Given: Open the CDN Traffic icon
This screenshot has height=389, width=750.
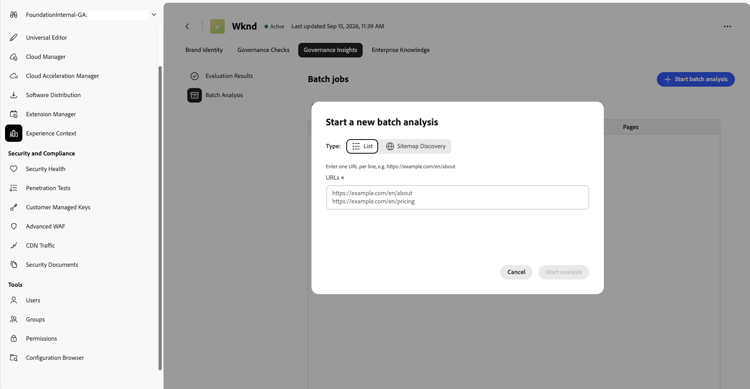Looking at the screenshot, I should point(14,245).
